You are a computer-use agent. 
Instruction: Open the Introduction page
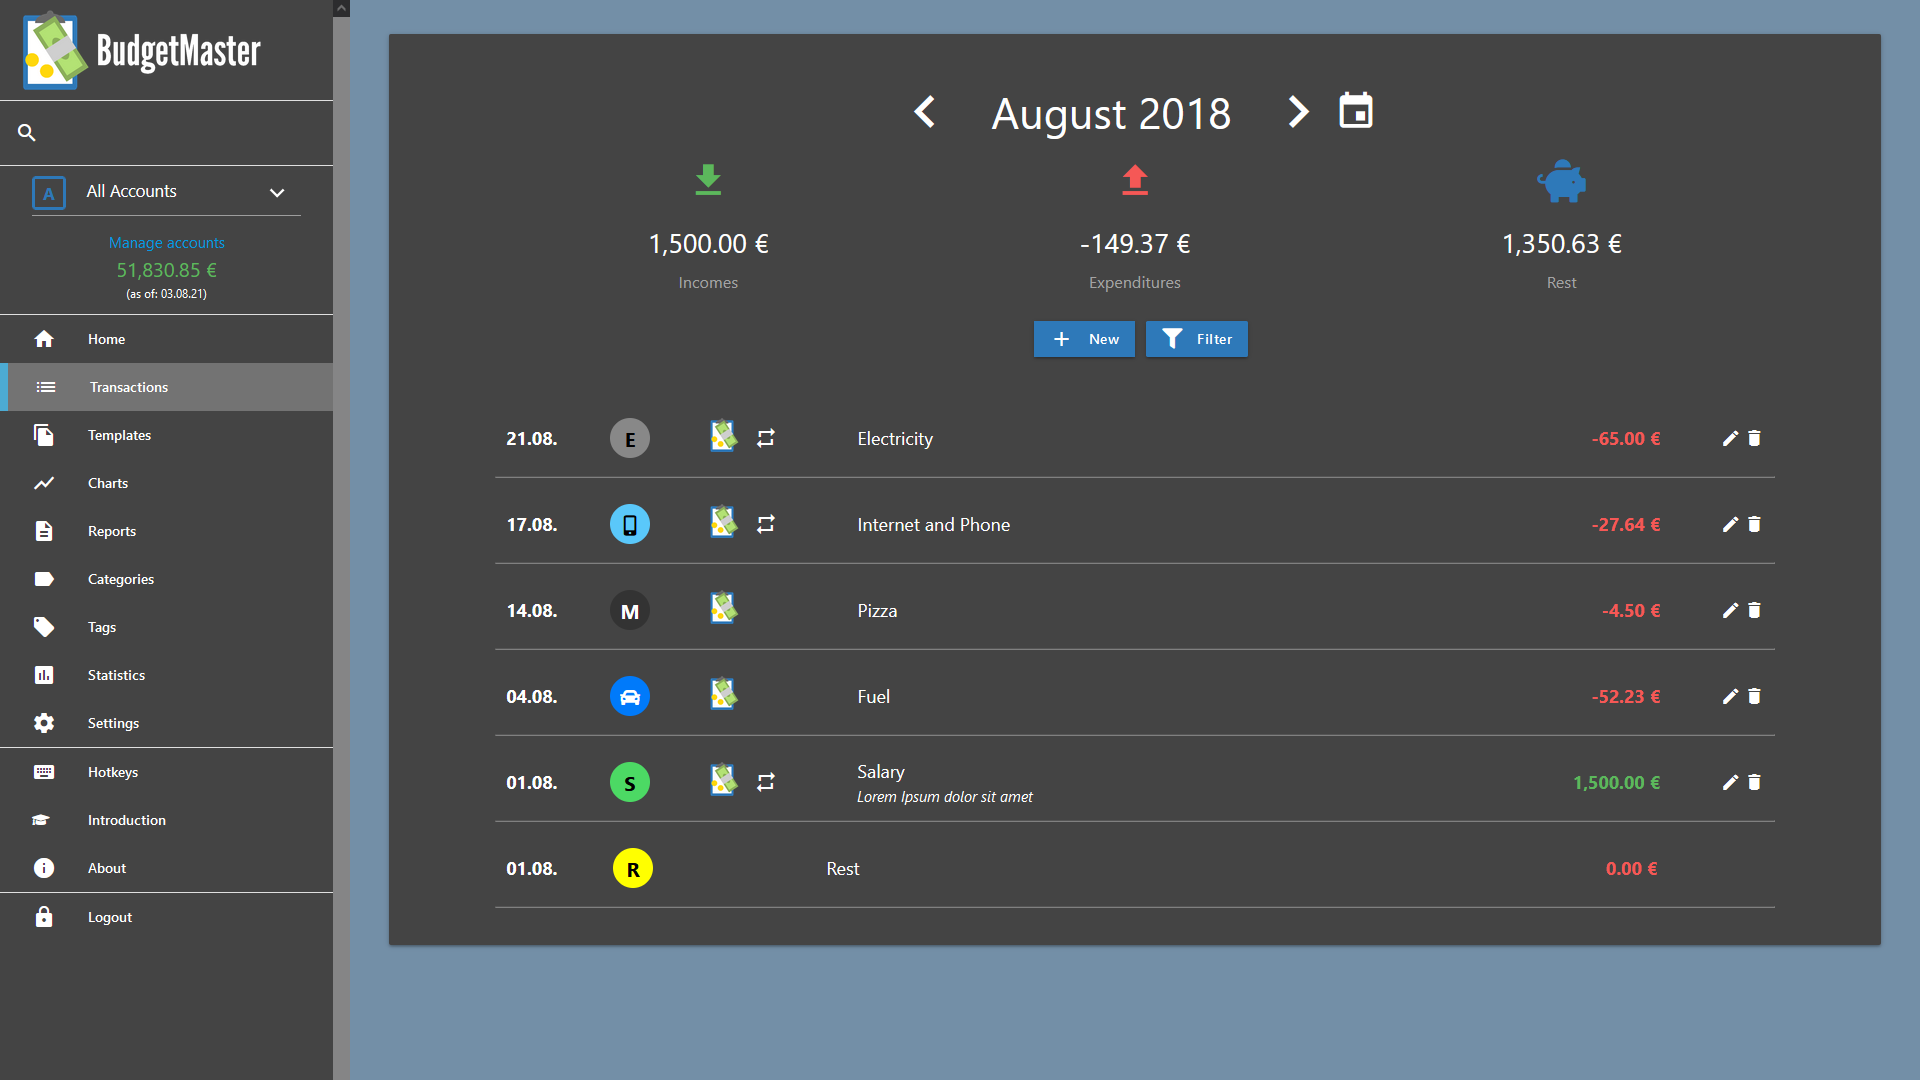tap(166, 821)
